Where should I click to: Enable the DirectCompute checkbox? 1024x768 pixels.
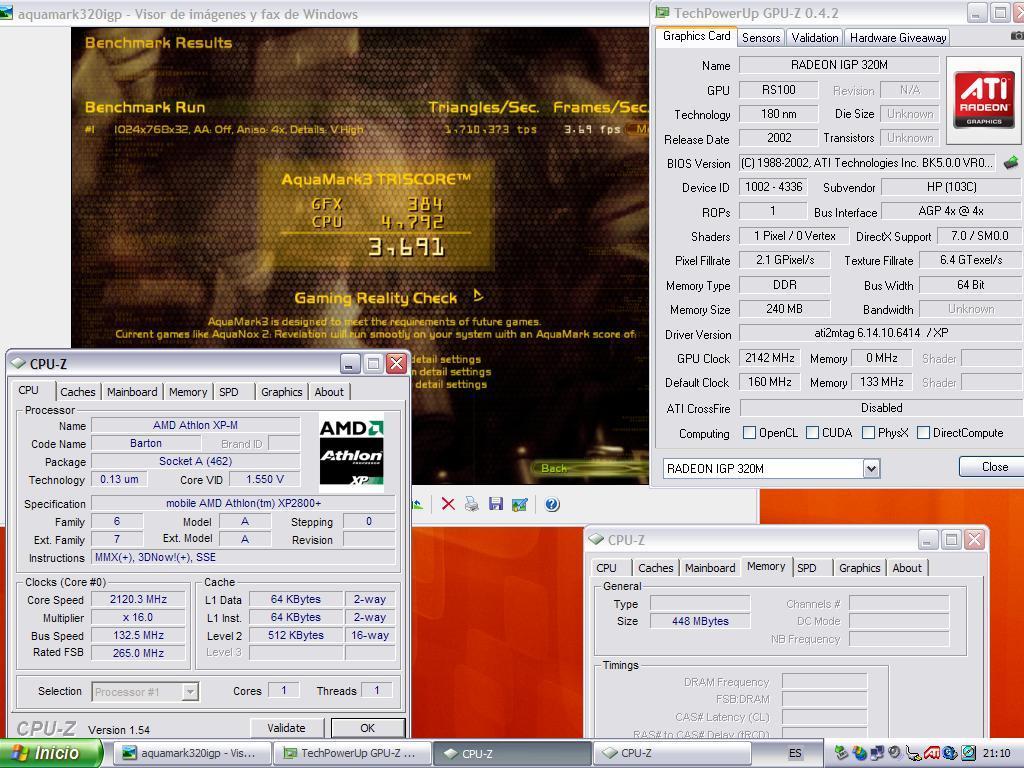[923, 432]
